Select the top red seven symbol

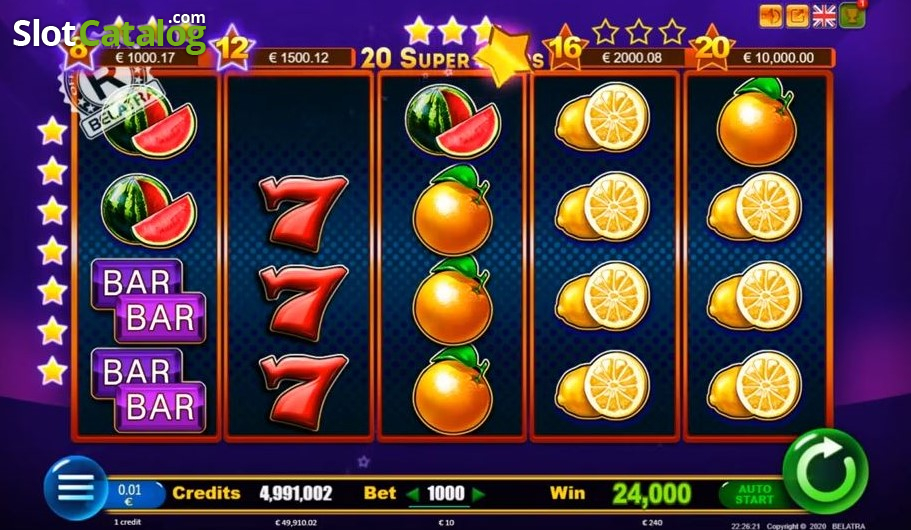point(303,213)
